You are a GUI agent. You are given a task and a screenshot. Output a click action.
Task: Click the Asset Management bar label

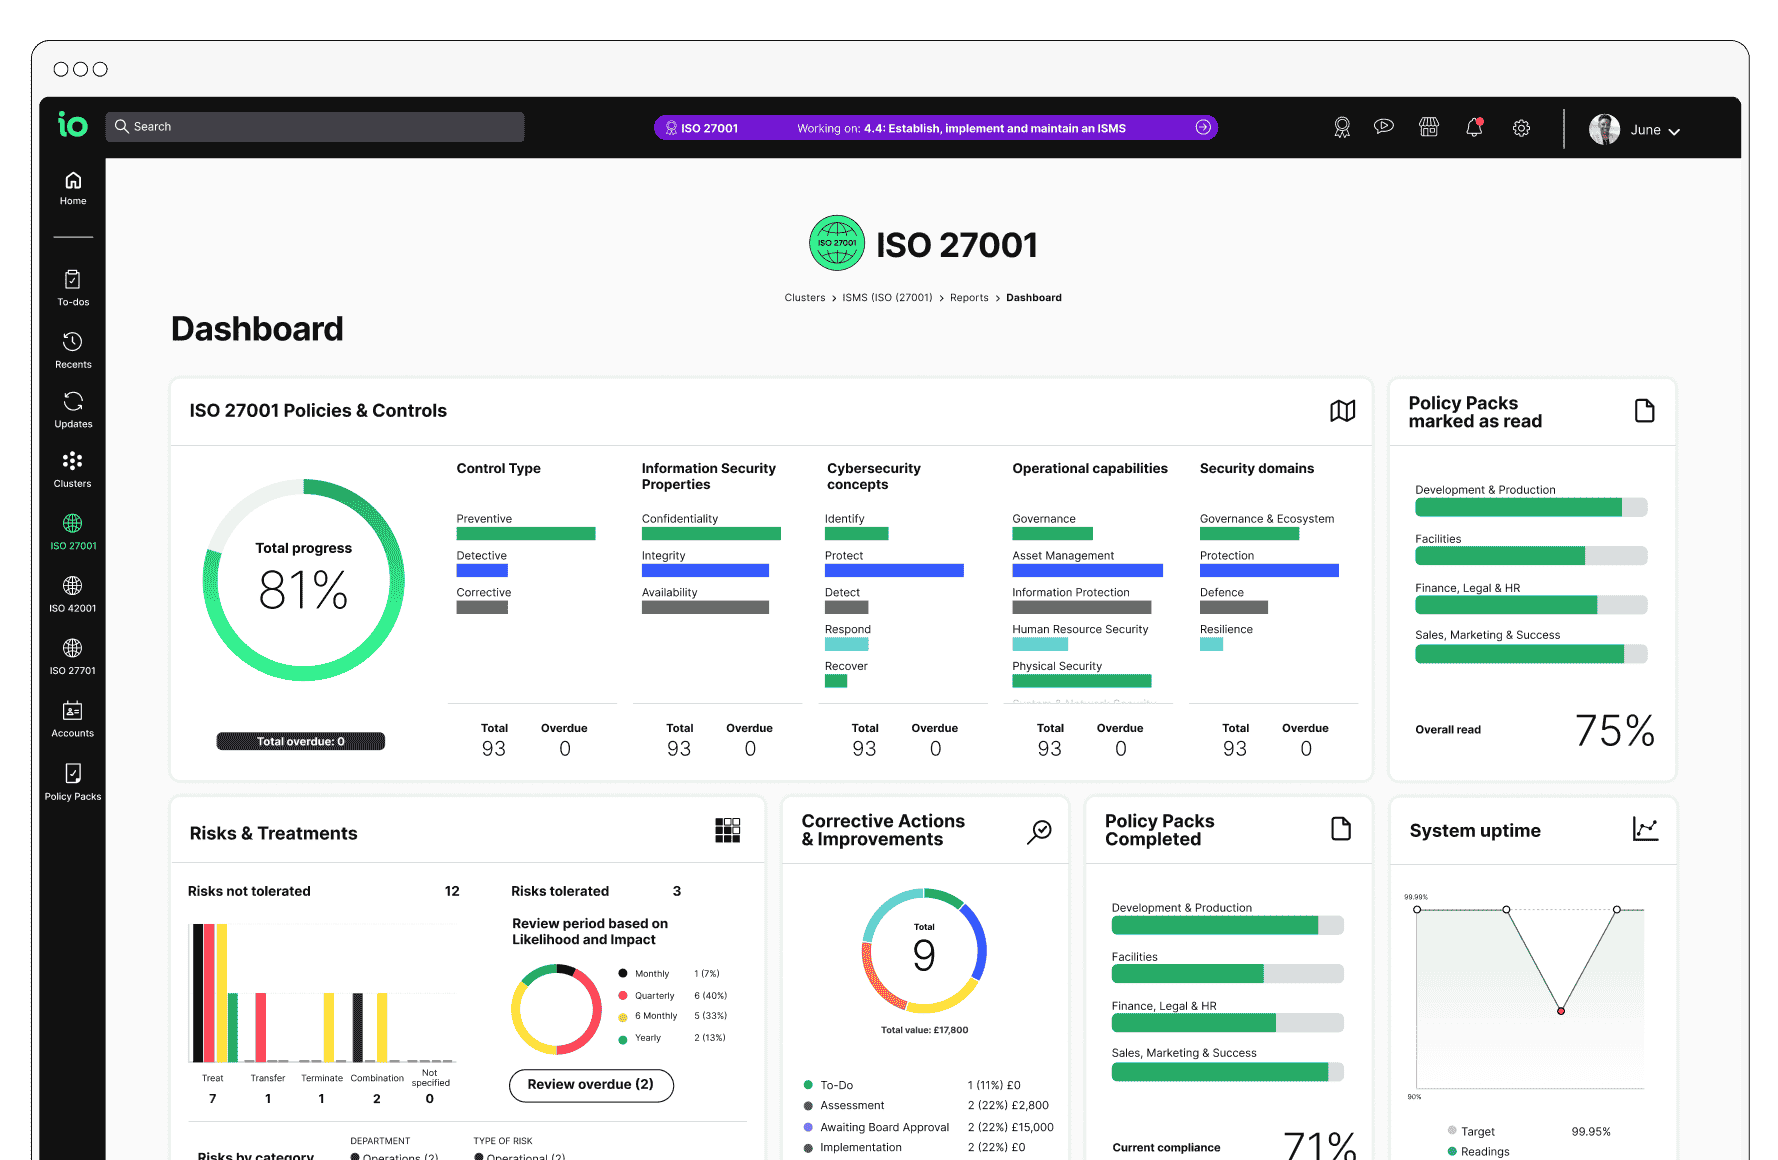pos(1063,556)
